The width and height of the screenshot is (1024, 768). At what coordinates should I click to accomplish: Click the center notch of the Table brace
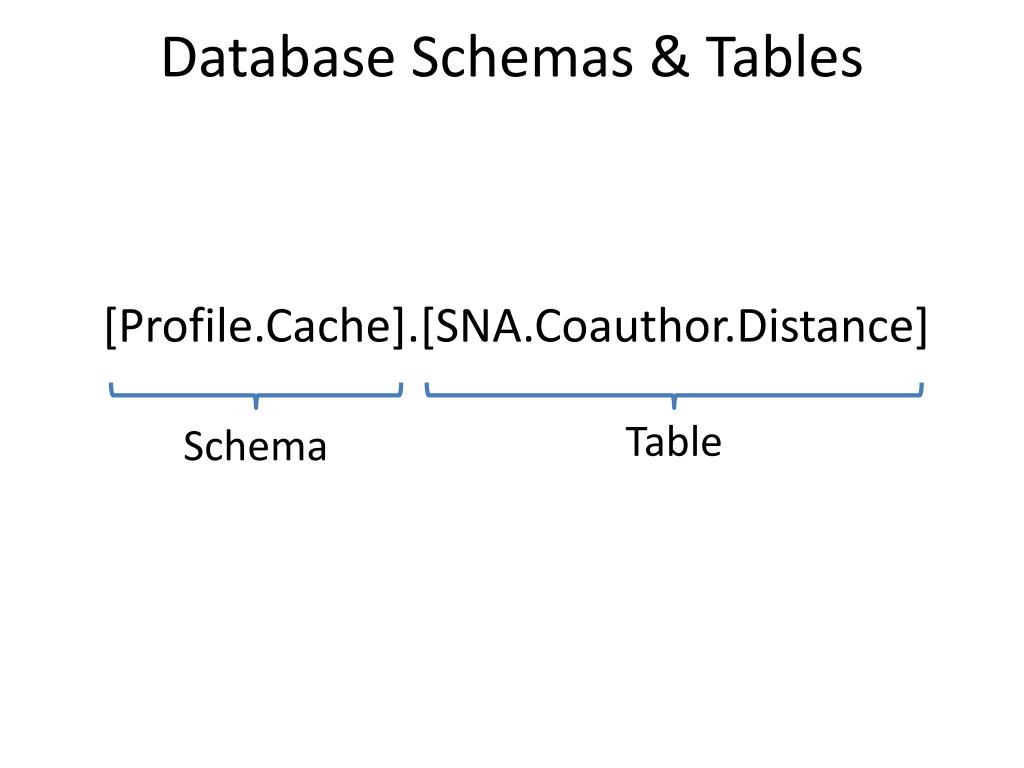click(674, 402)
